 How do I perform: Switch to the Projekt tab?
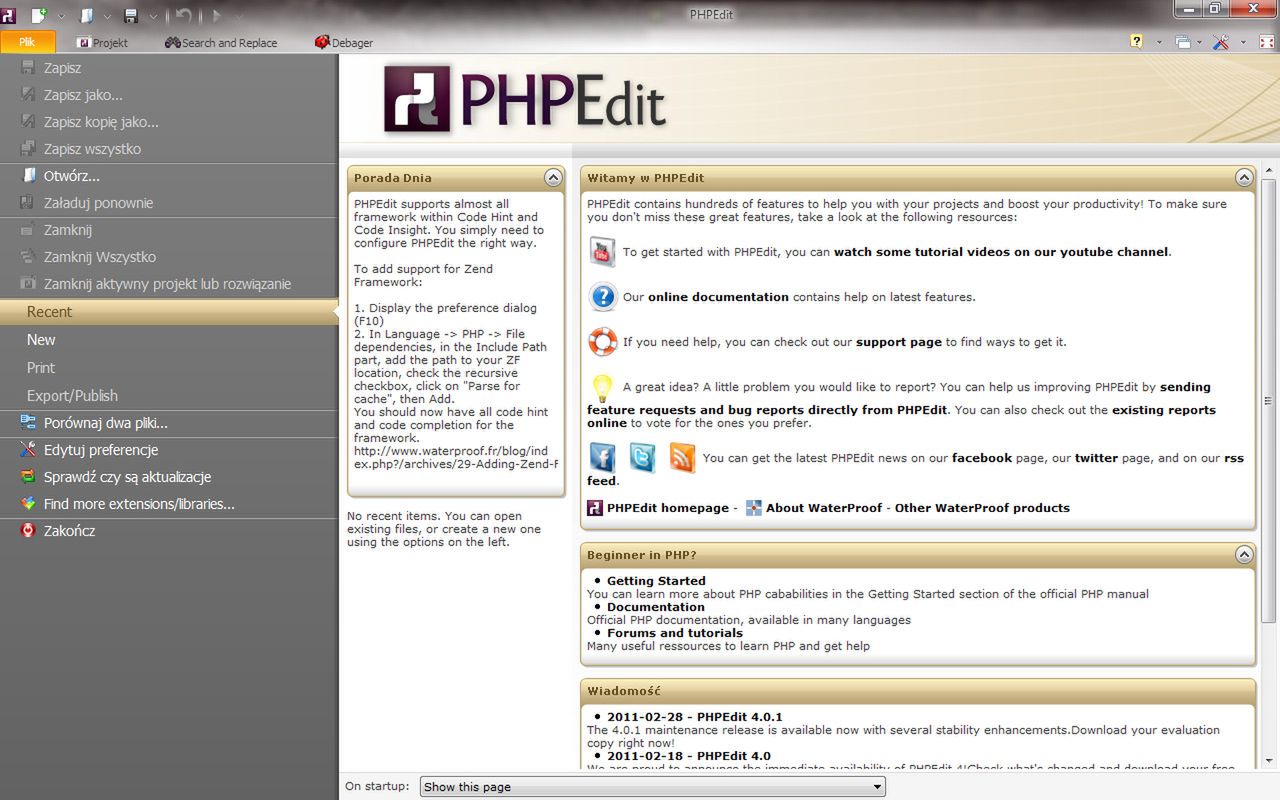(102, 43)
